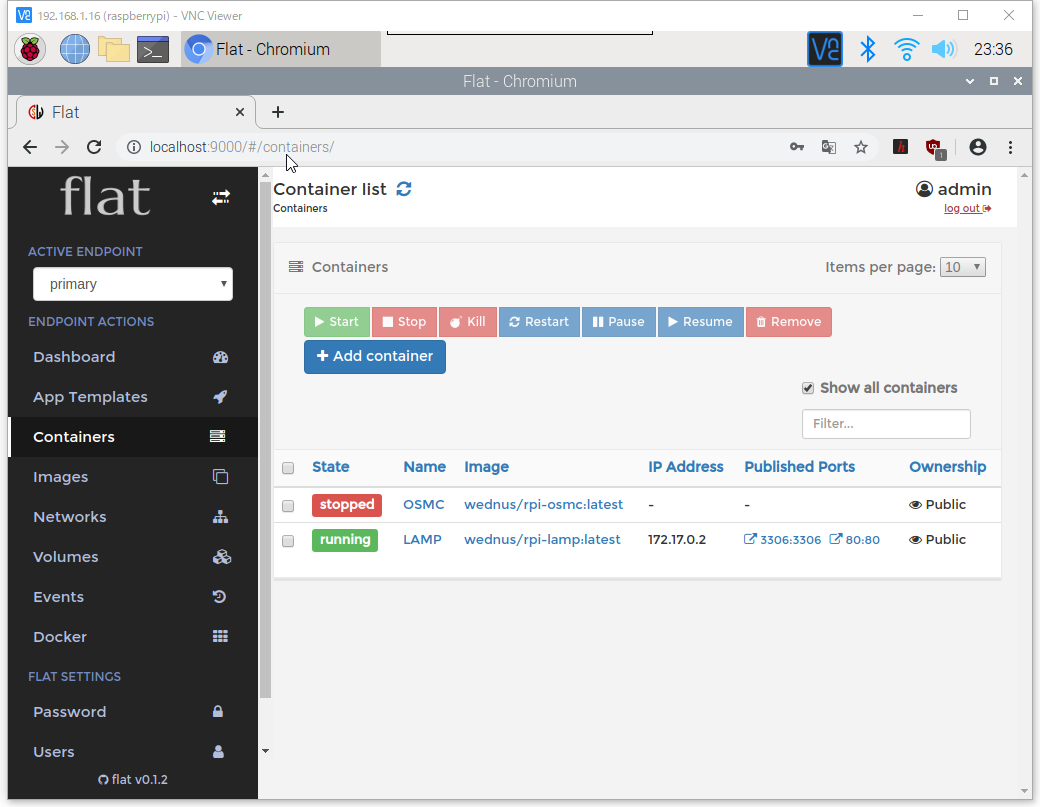Open the Bluetooth tray icon
Image resolution: width=1040 pixels, height=807 pixels.
[868, 49]
